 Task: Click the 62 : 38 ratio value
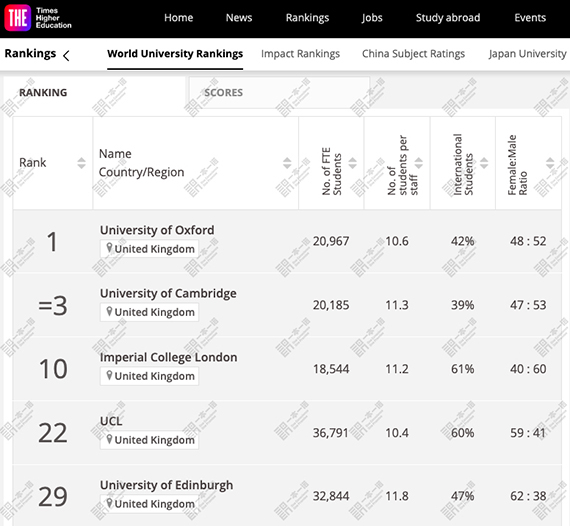(x=528, y=496)
